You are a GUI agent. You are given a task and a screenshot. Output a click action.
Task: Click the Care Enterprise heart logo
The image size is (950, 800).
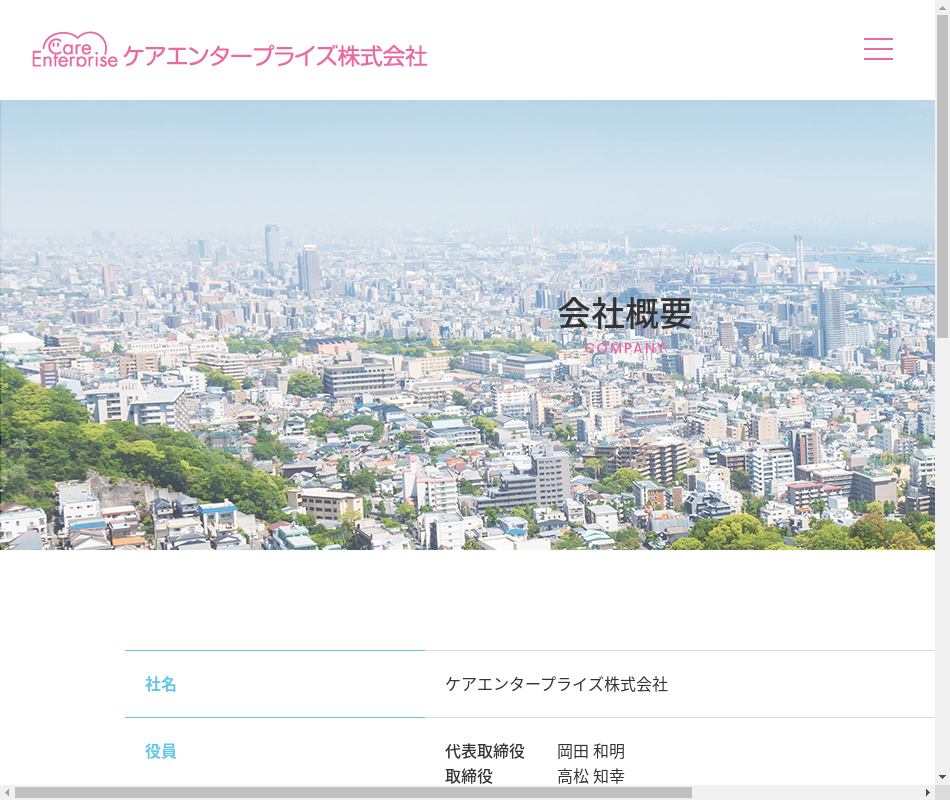point(74,49)
